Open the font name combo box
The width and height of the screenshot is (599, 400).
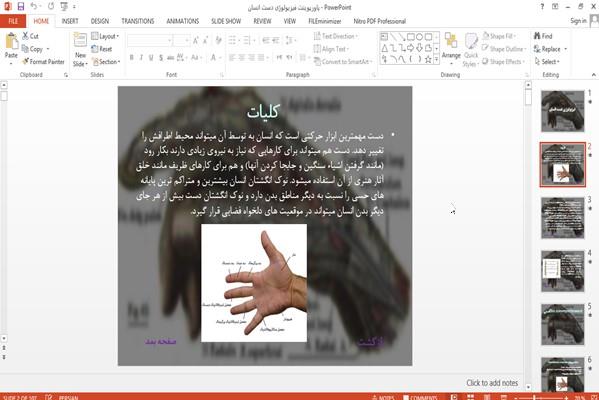click(149, 40)
